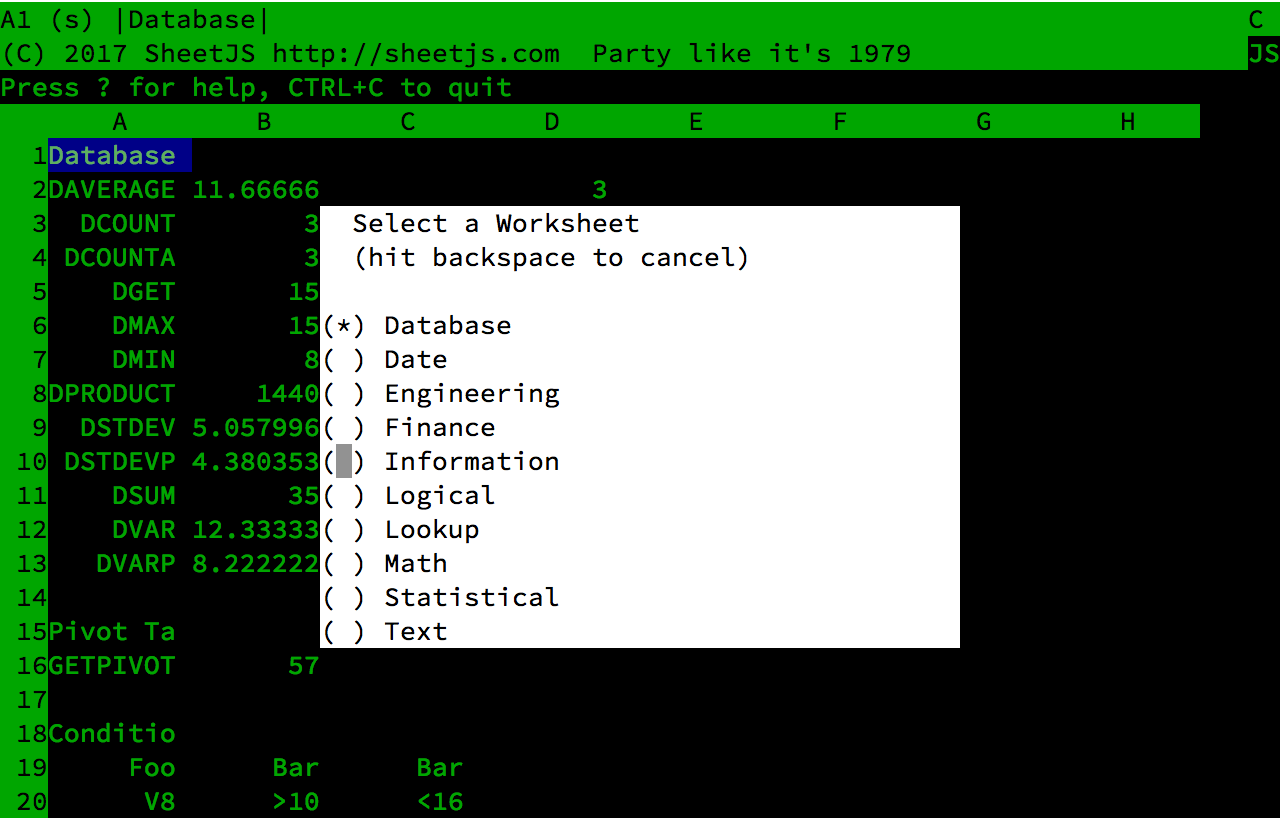Select the highlighted Database cell in row 1

(x=120, y=156)
